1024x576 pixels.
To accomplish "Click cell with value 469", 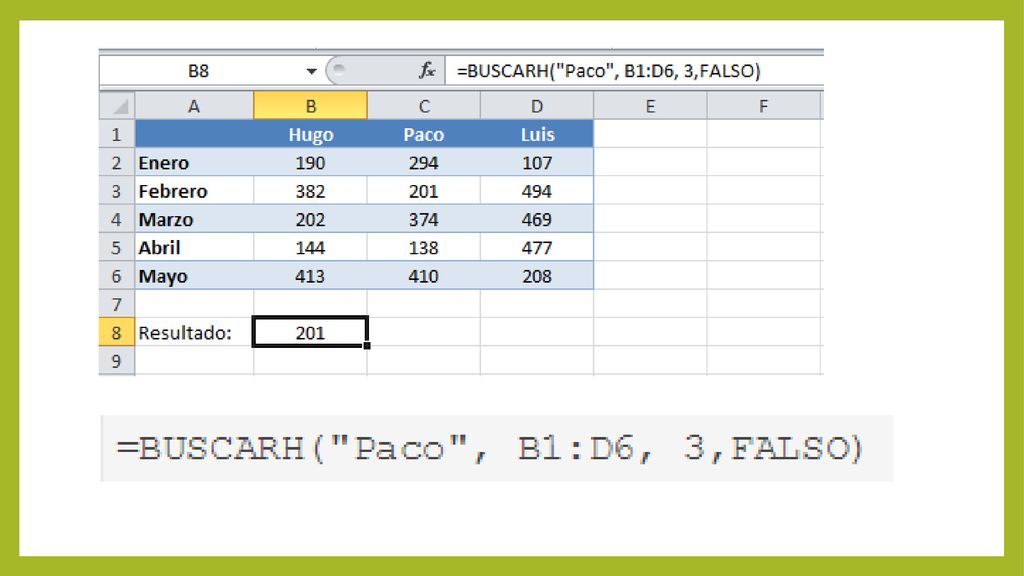I will [537, 219].
